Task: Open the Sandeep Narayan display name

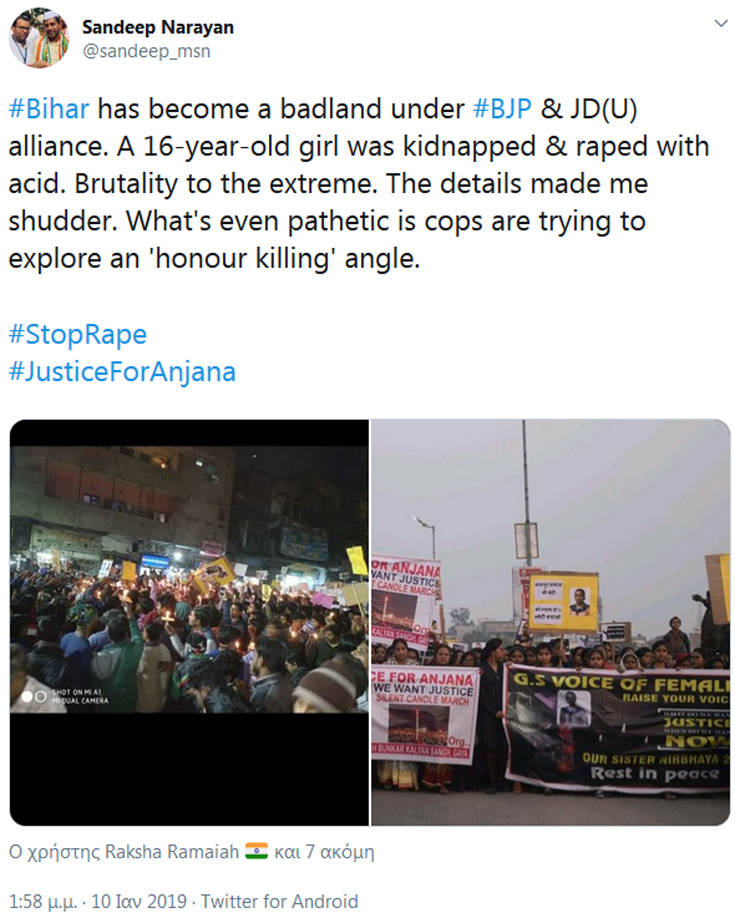Action: pyautogui.click(x=158, y=27)
